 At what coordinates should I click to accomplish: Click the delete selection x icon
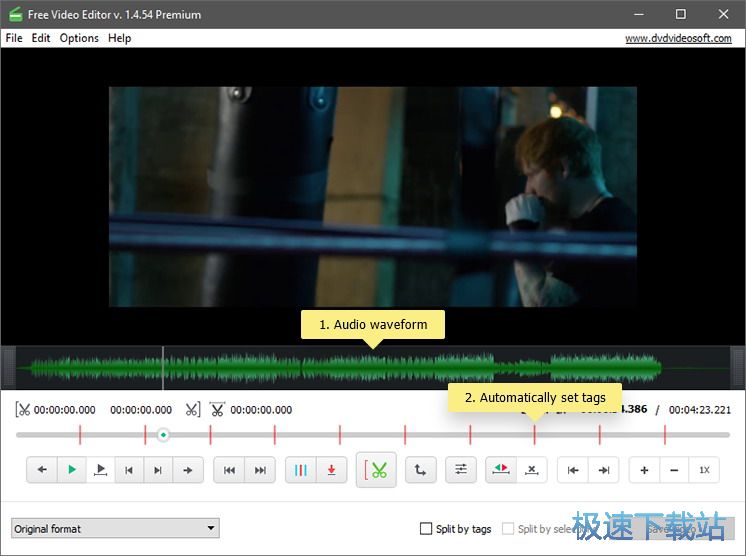(531, 470)
